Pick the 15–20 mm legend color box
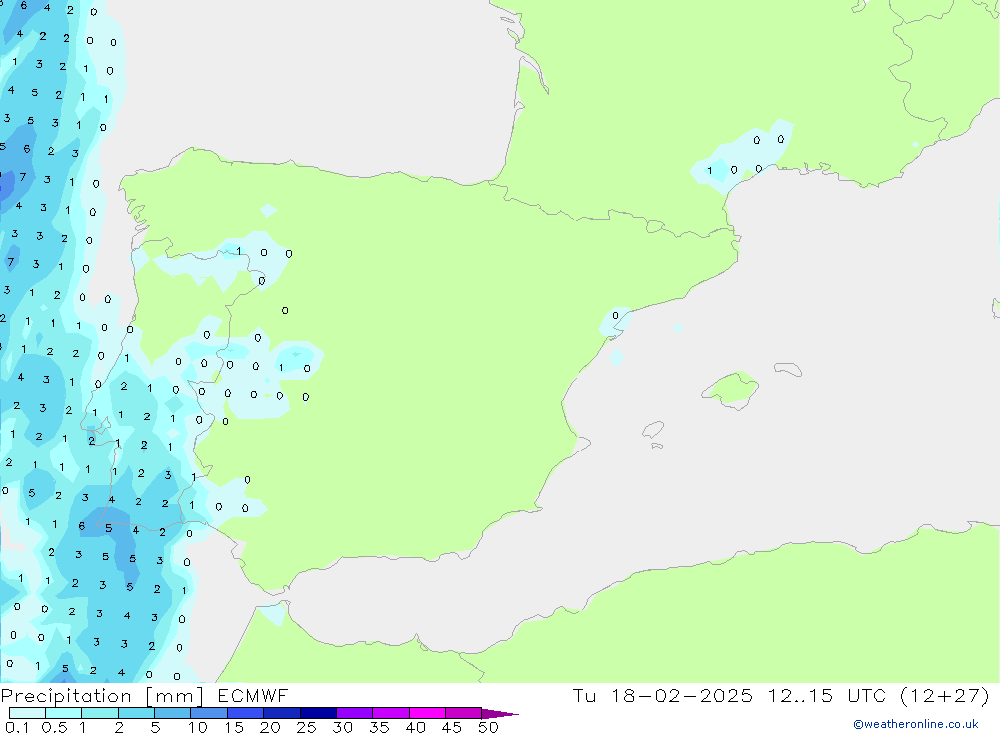This screenshot has width=1000, height=733. pos(246,713)
